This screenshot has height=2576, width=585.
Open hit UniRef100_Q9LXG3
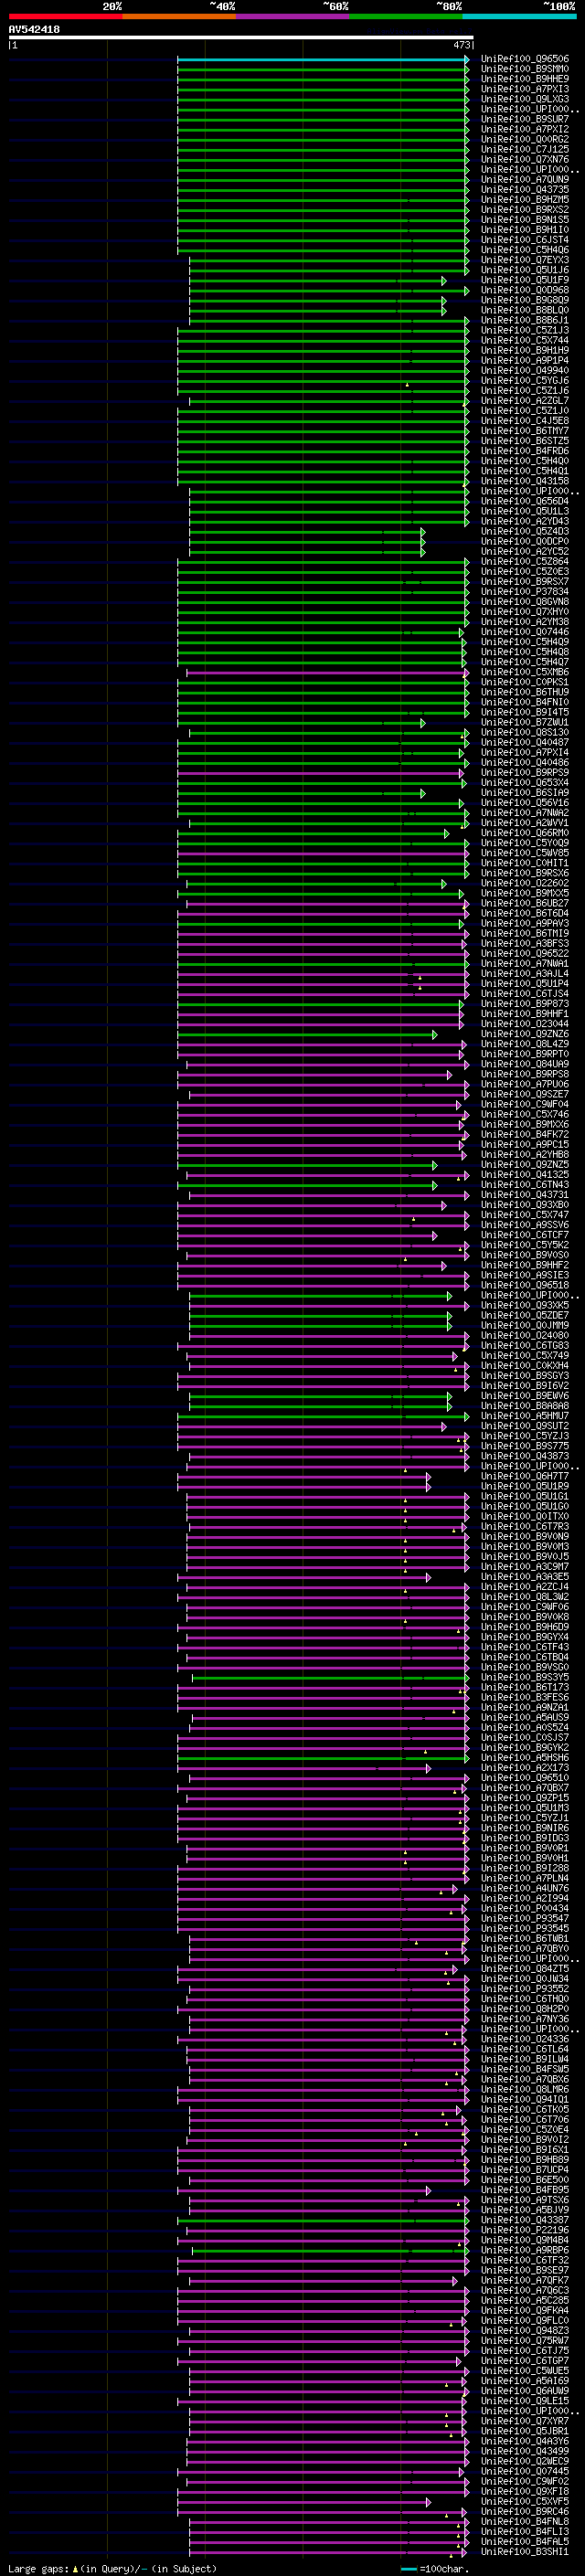pos(525,99)
